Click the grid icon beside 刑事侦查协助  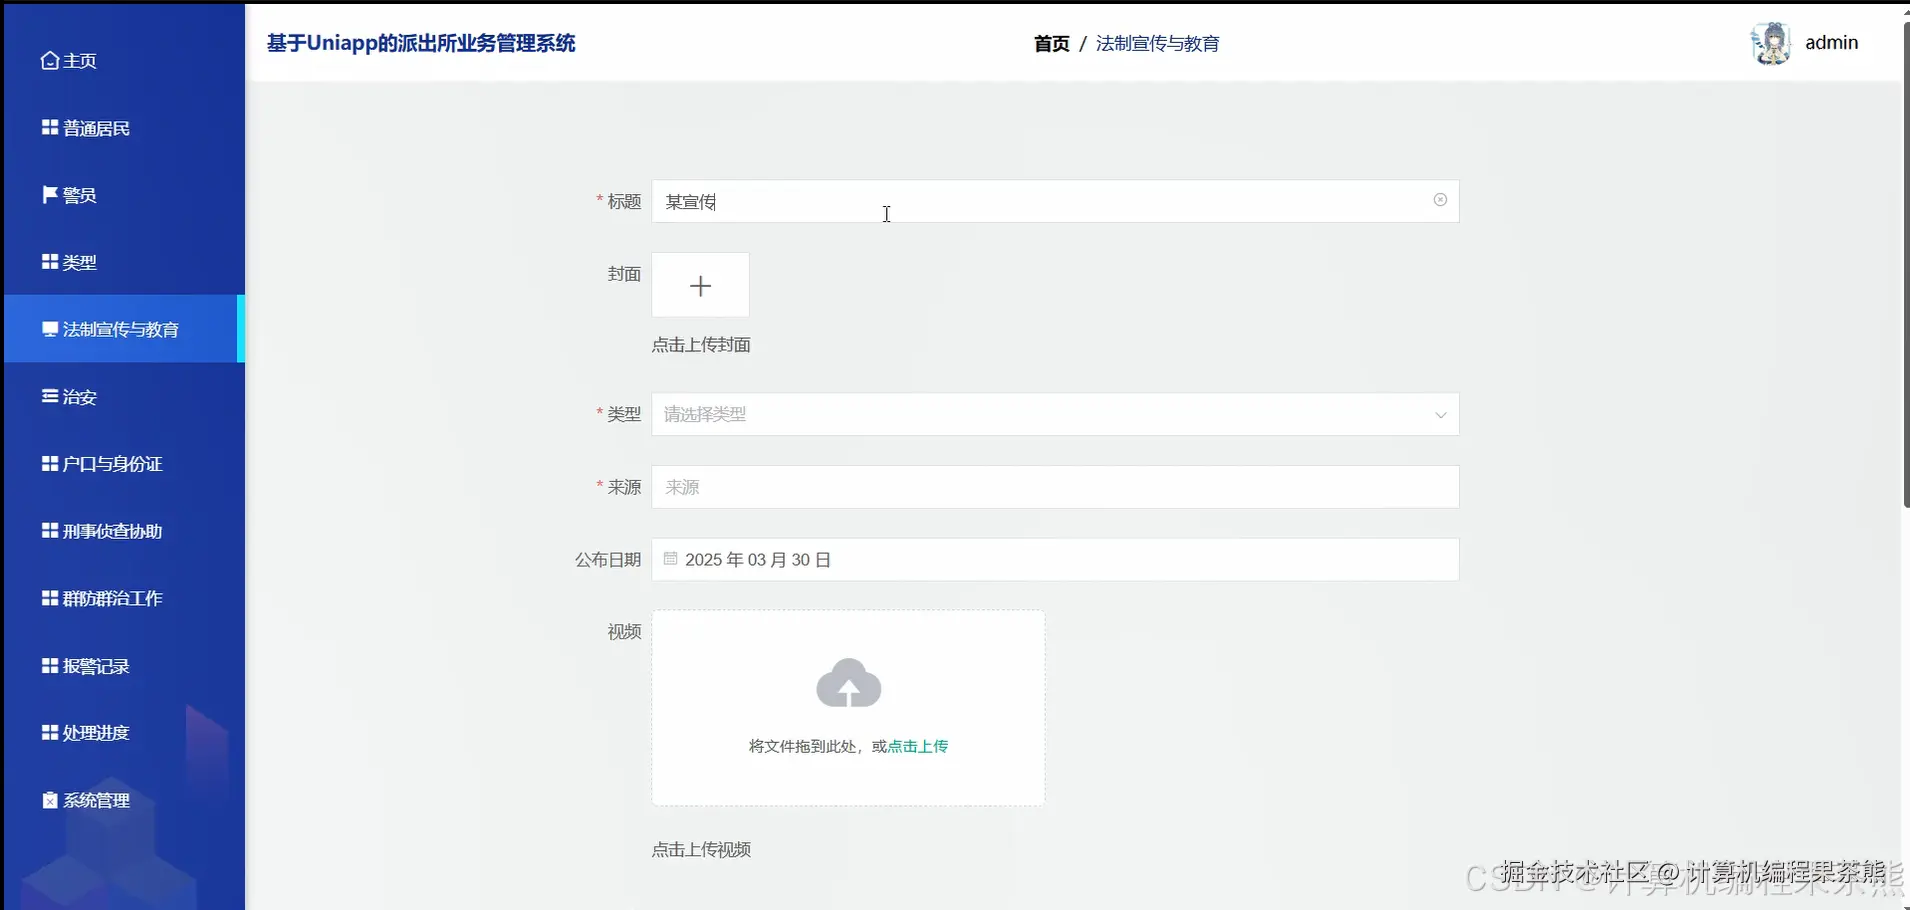click(x=50, y=530)
